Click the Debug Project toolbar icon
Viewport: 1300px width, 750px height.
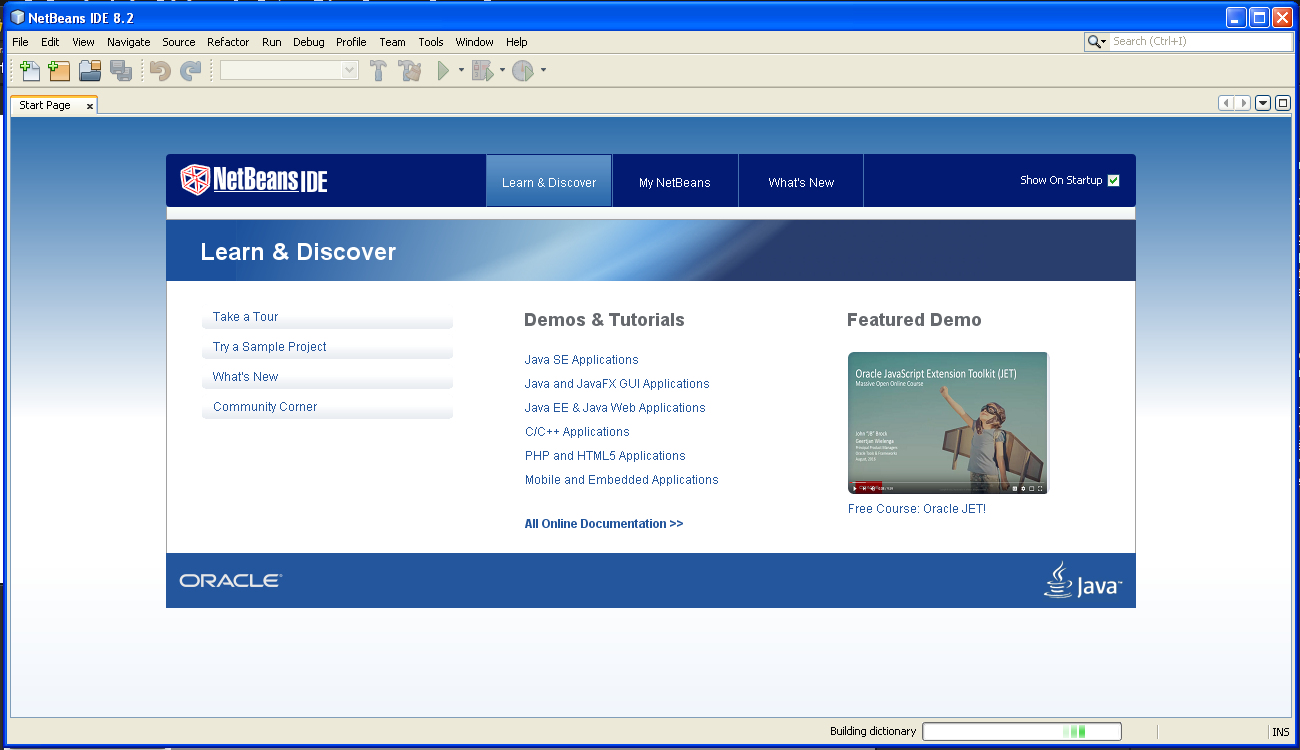[482, 70]
